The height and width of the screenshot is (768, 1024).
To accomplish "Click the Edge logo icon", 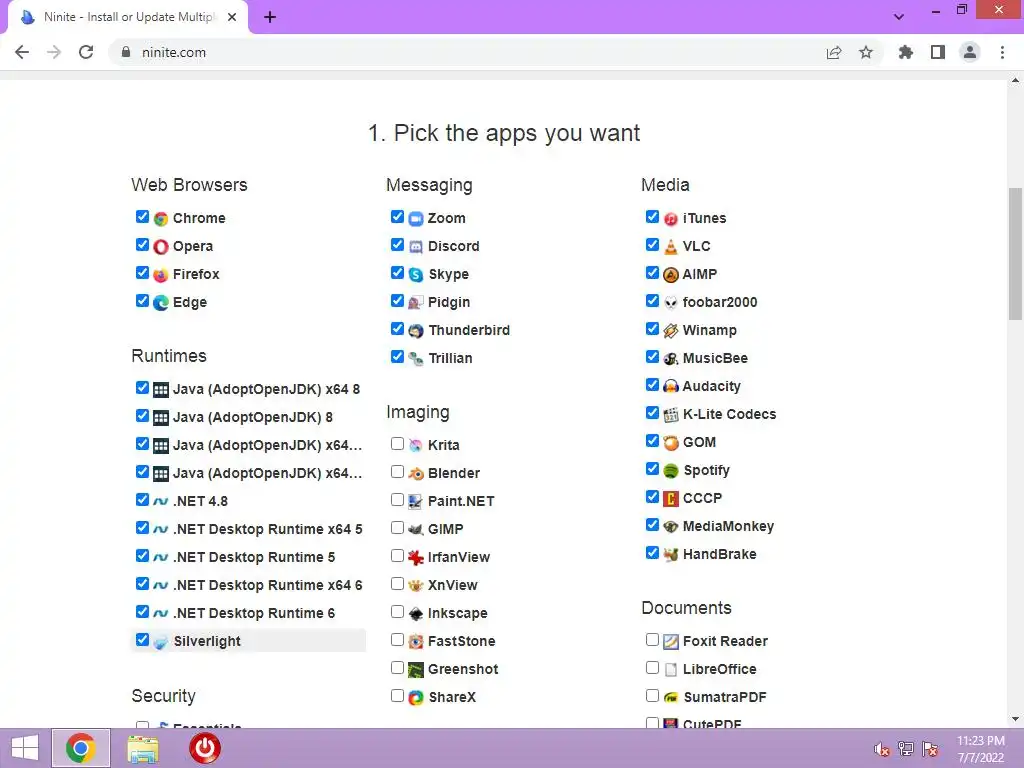I will click(x=161, y=302).
